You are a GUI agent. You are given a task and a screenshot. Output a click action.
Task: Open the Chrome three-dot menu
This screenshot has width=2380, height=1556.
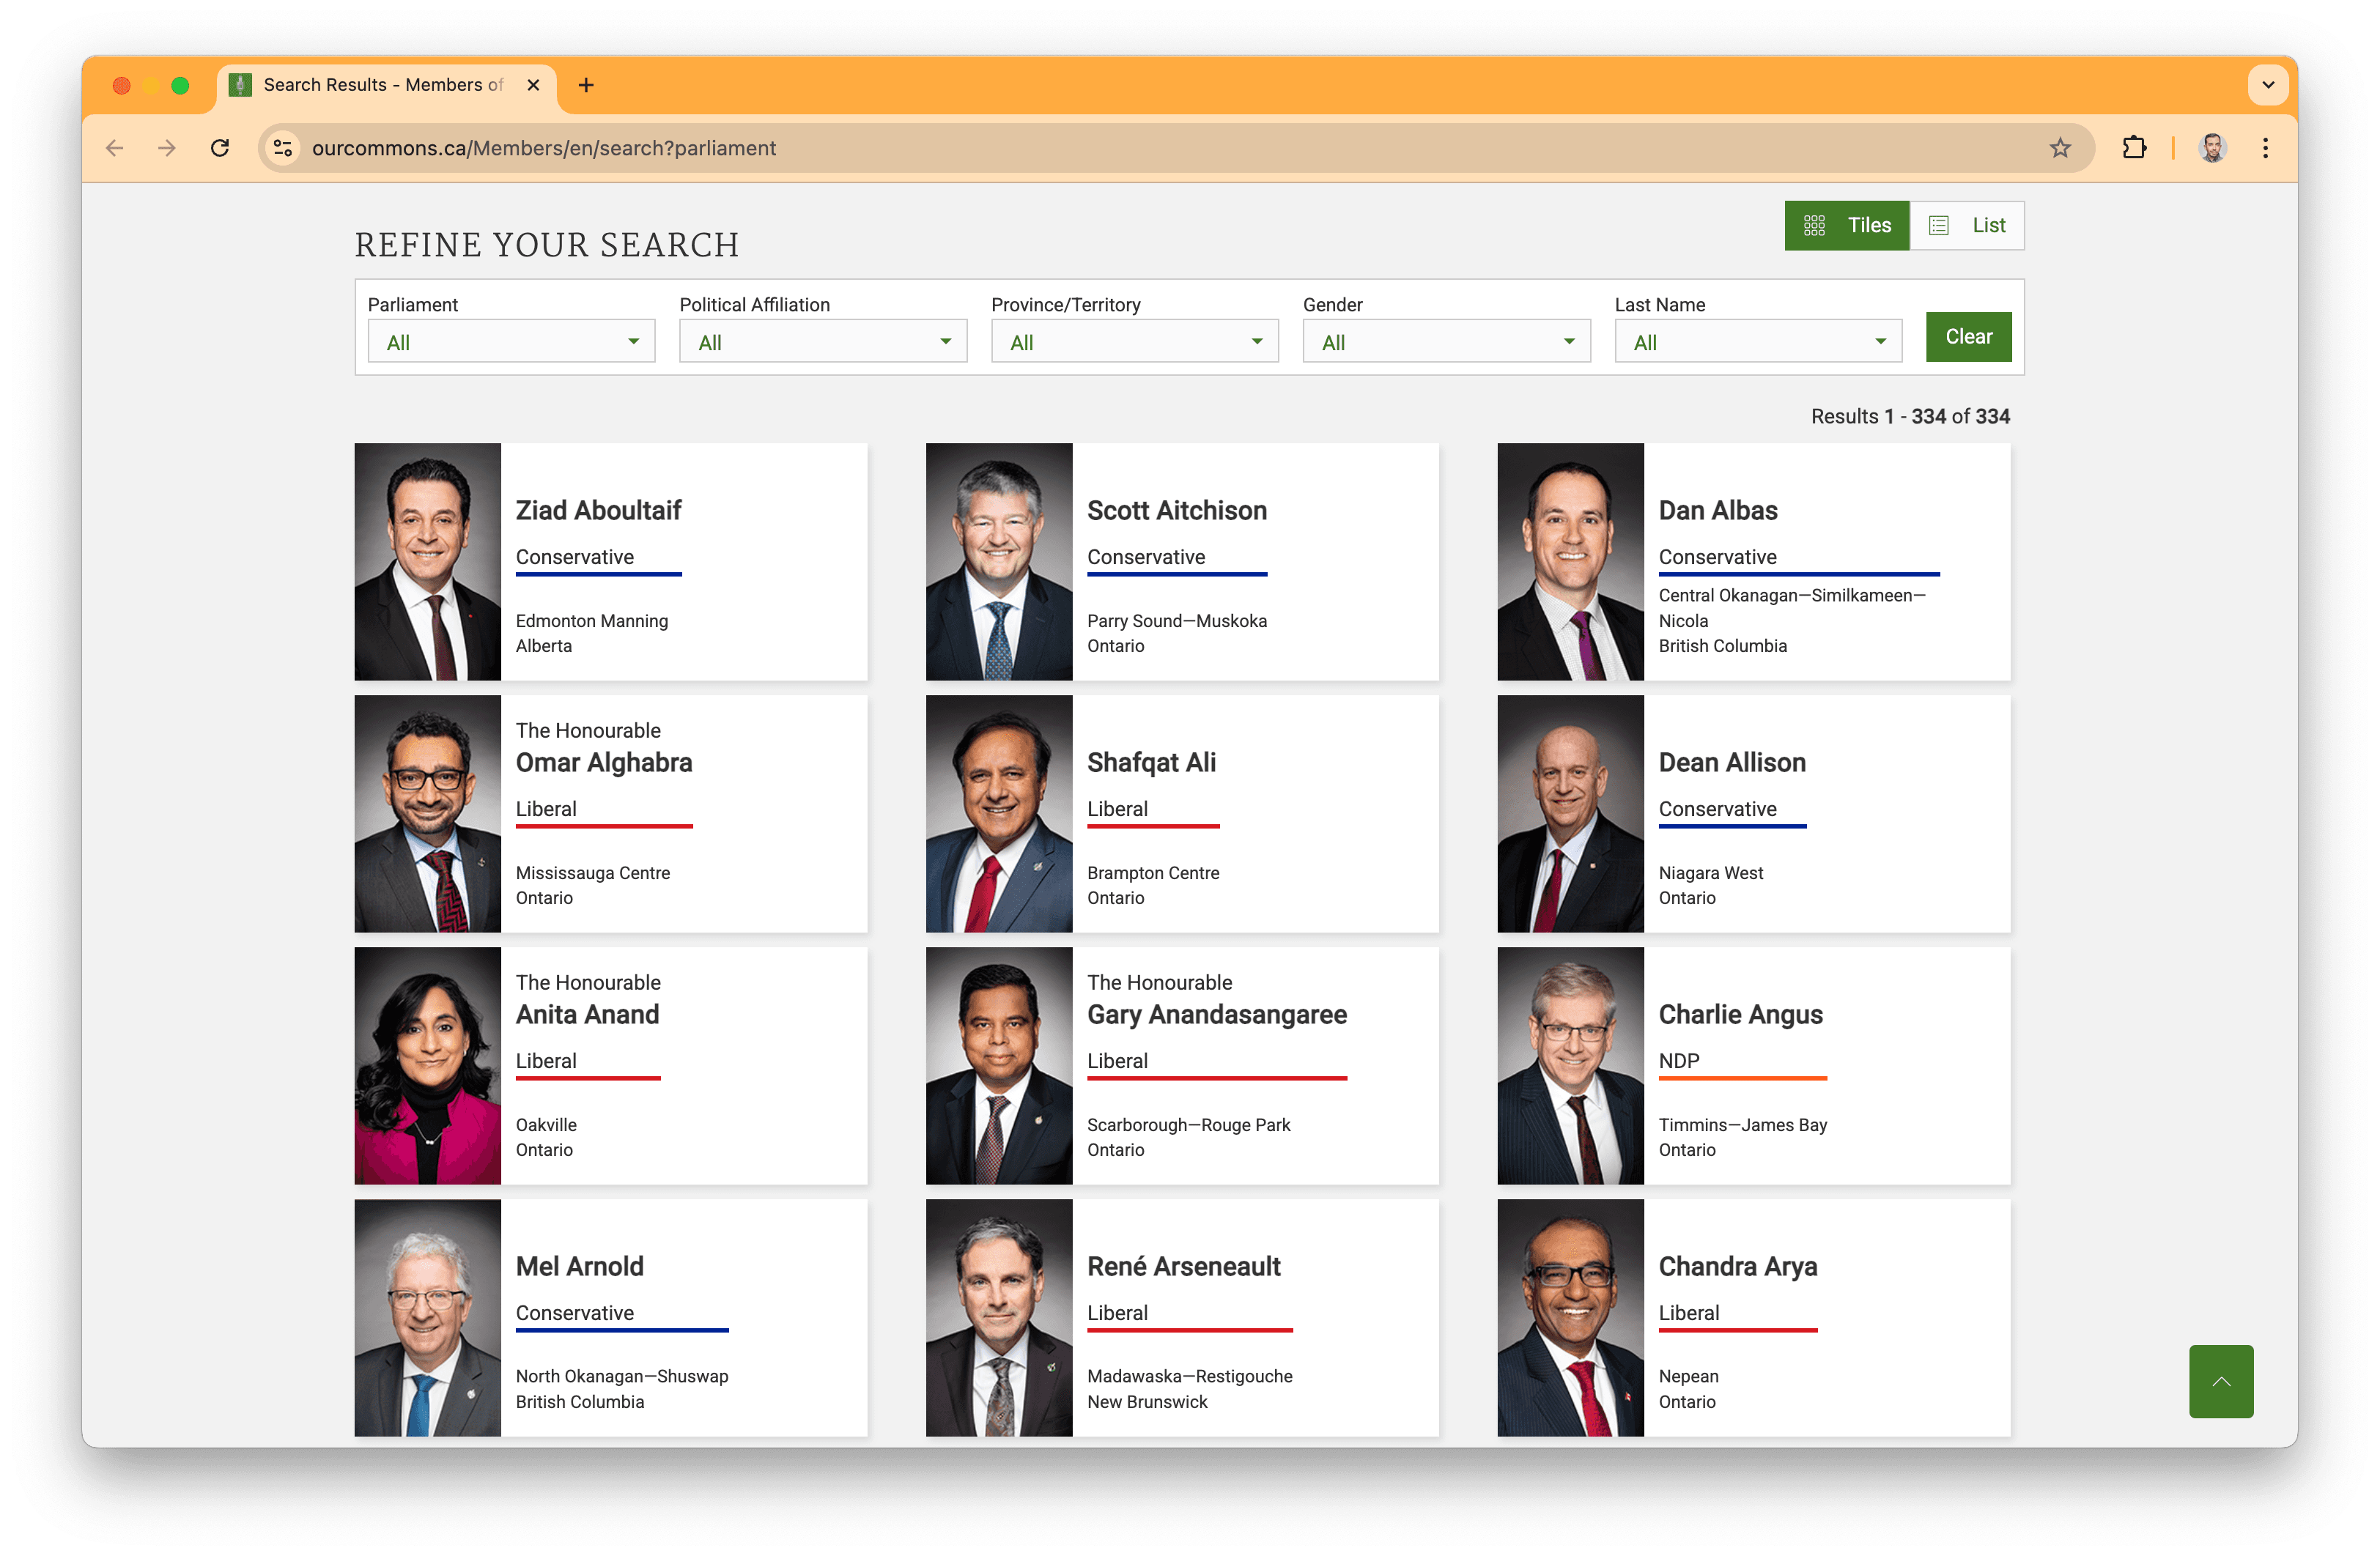pos(2265,148)
